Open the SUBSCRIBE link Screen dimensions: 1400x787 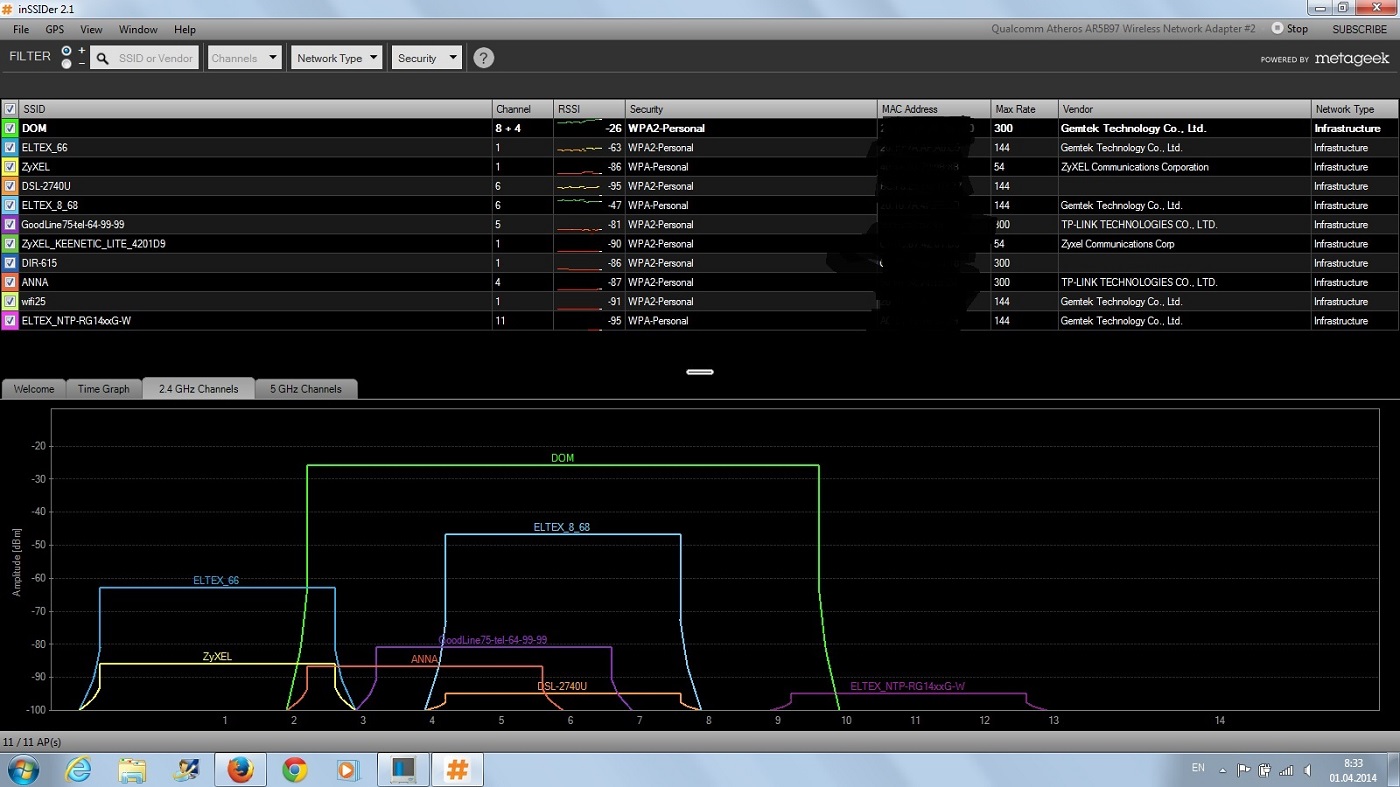tap(1360, 29)
